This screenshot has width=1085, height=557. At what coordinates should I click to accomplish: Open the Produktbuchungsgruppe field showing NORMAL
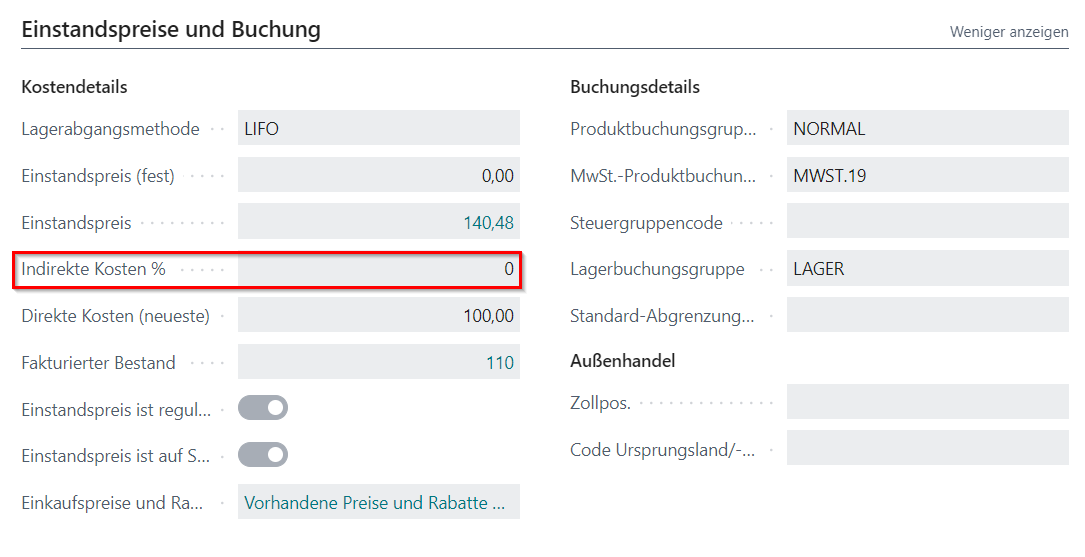927,129
